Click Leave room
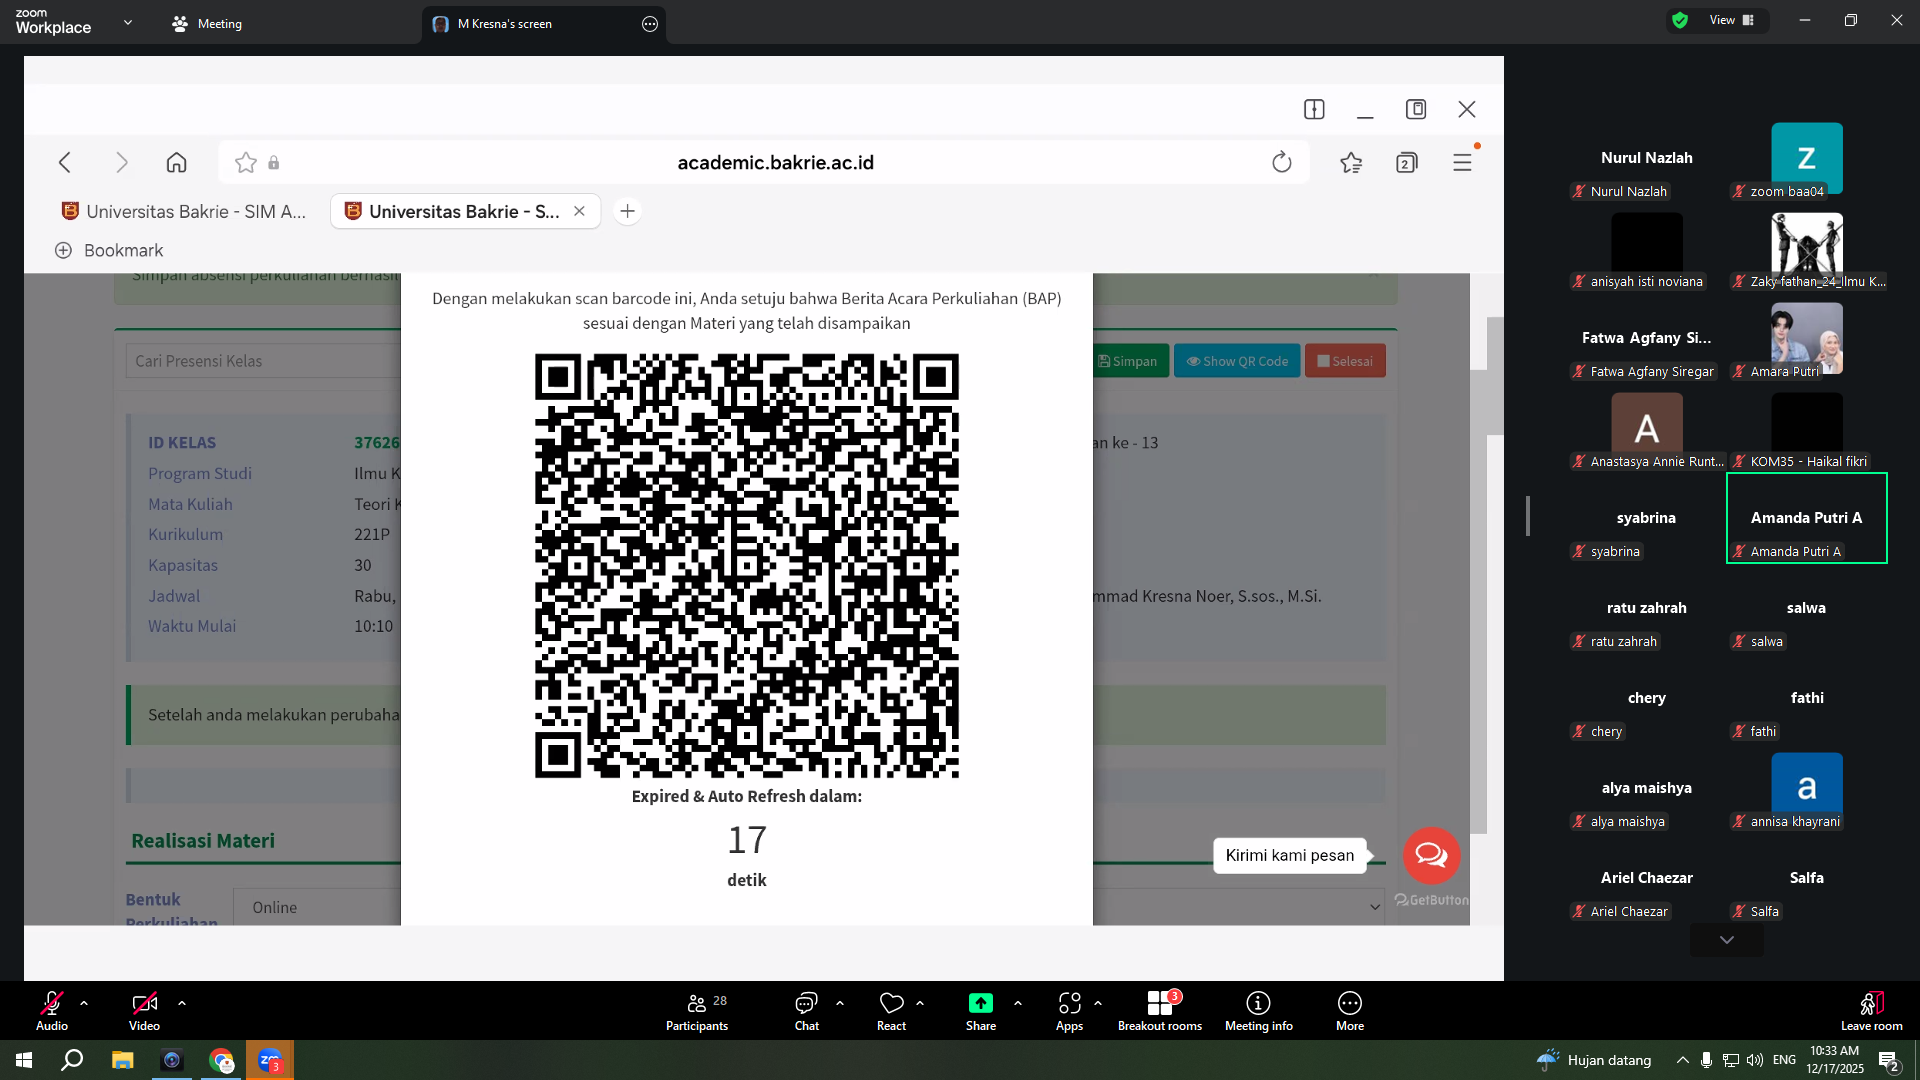Image resolution: width=1920 pixels, height=1080 pixels. (x=1872, y=1011)
